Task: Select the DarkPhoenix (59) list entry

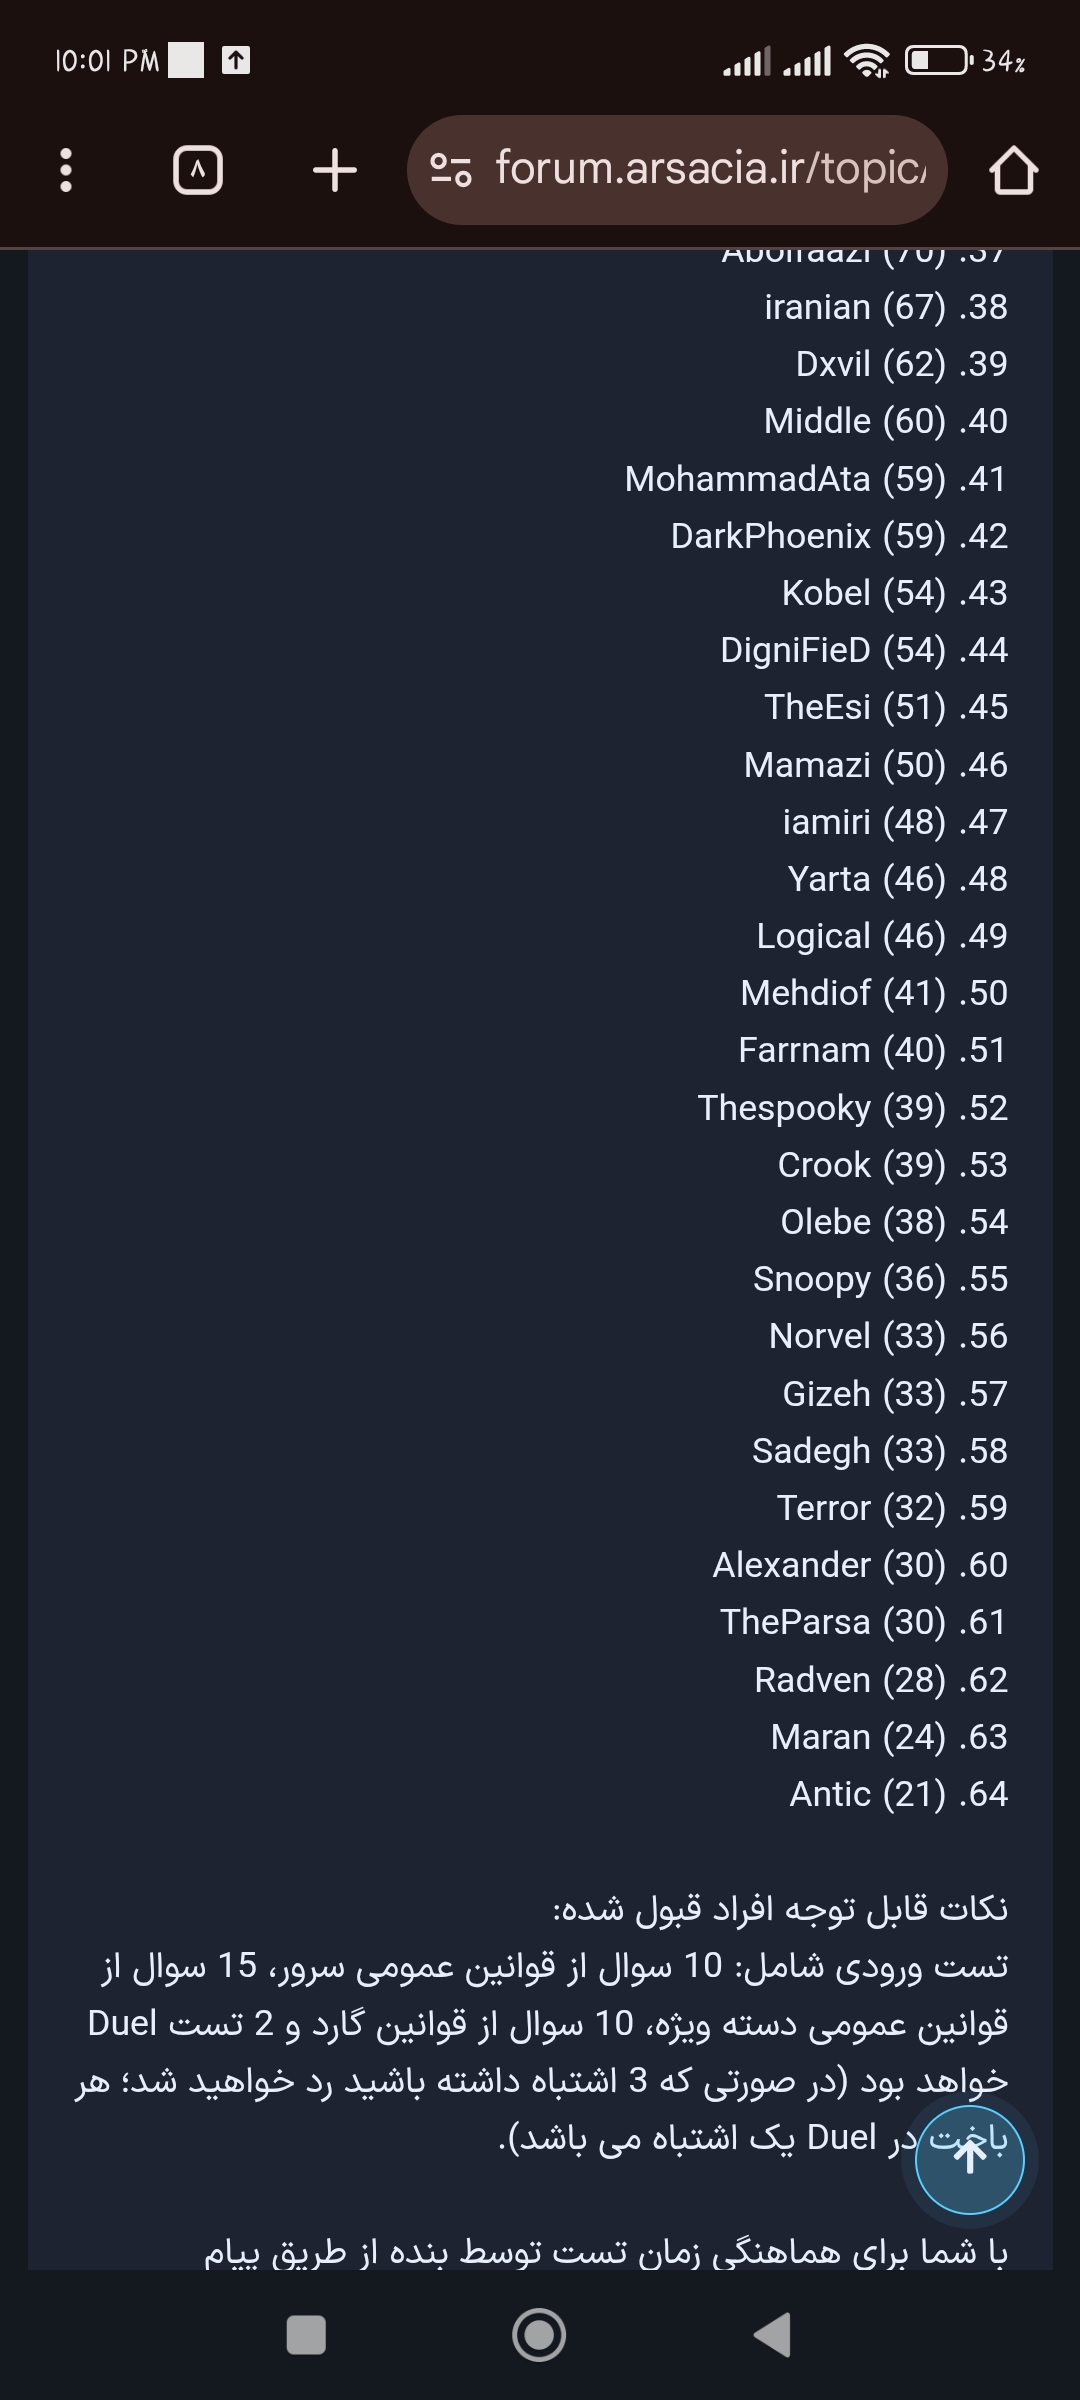Action: click(x=839, y=536)
